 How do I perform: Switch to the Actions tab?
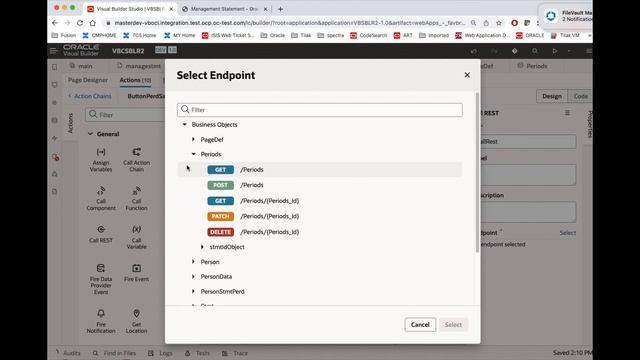[135, 80]
